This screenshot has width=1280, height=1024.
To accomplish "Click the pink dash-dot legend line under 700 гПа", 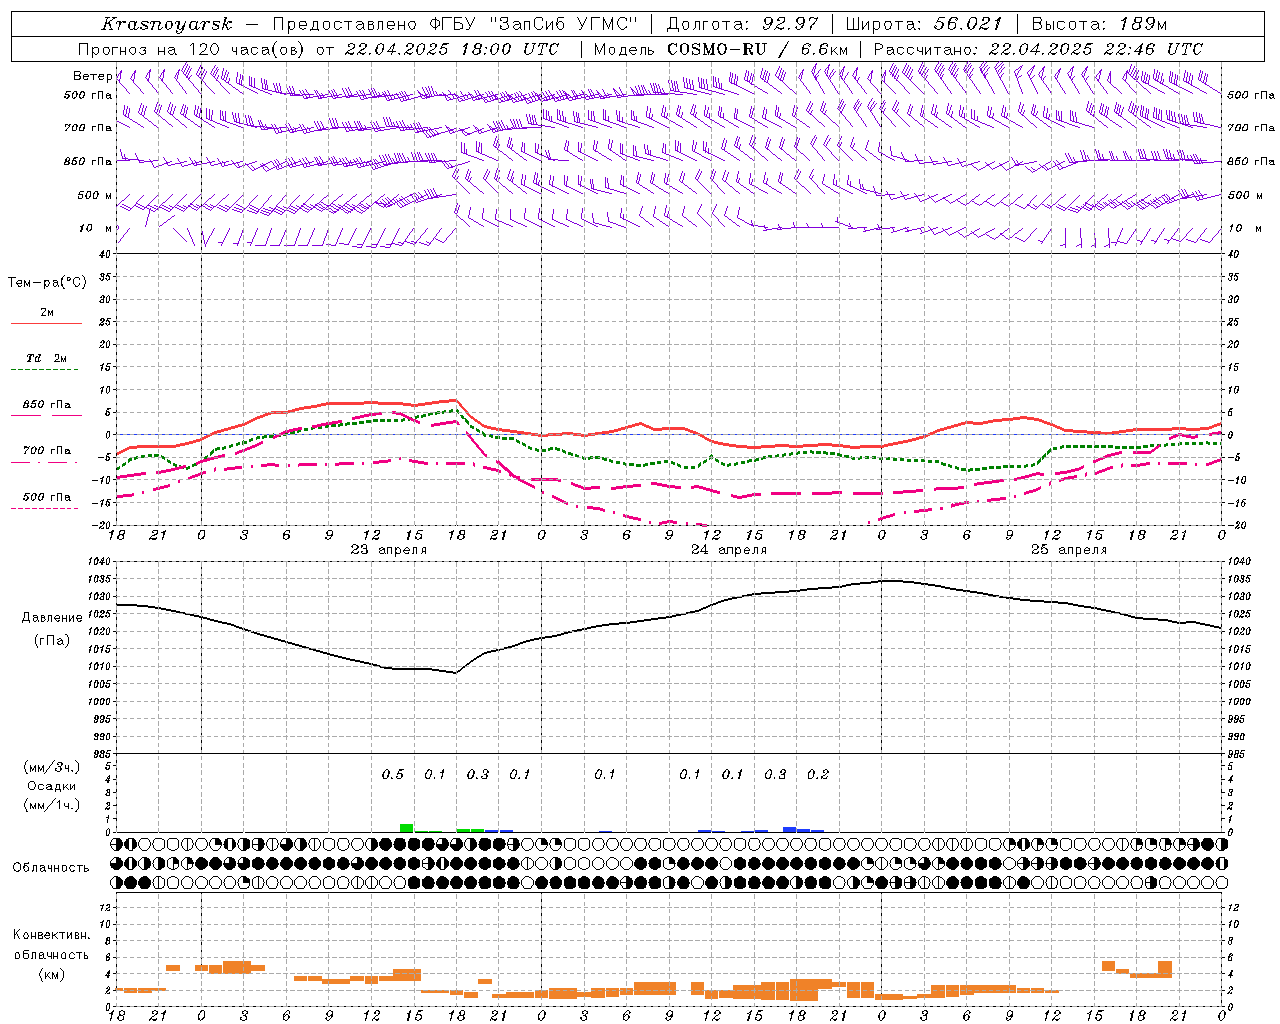I will click(46, 462).
